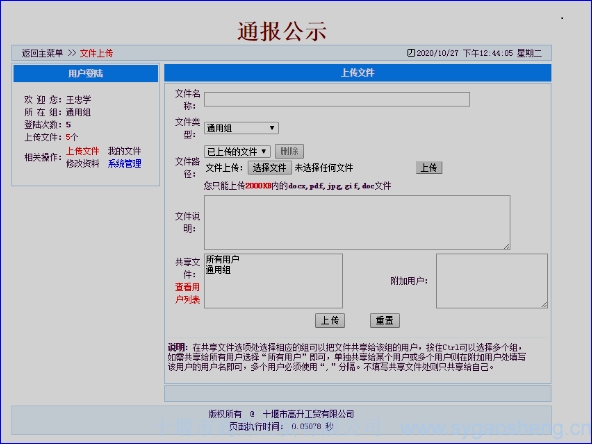
Task: Click the 上传文件 link in the sidebar
Action: 83,151
